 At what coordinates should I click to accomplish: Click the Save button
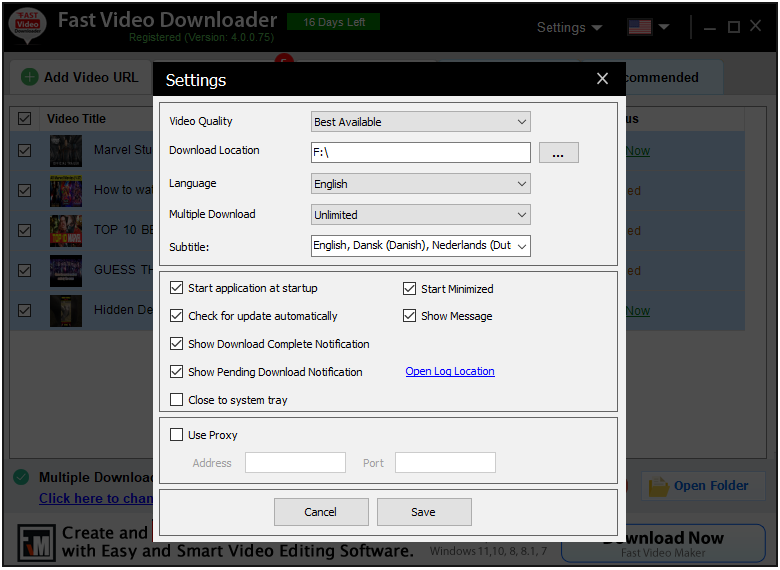(x=423, y=512)
